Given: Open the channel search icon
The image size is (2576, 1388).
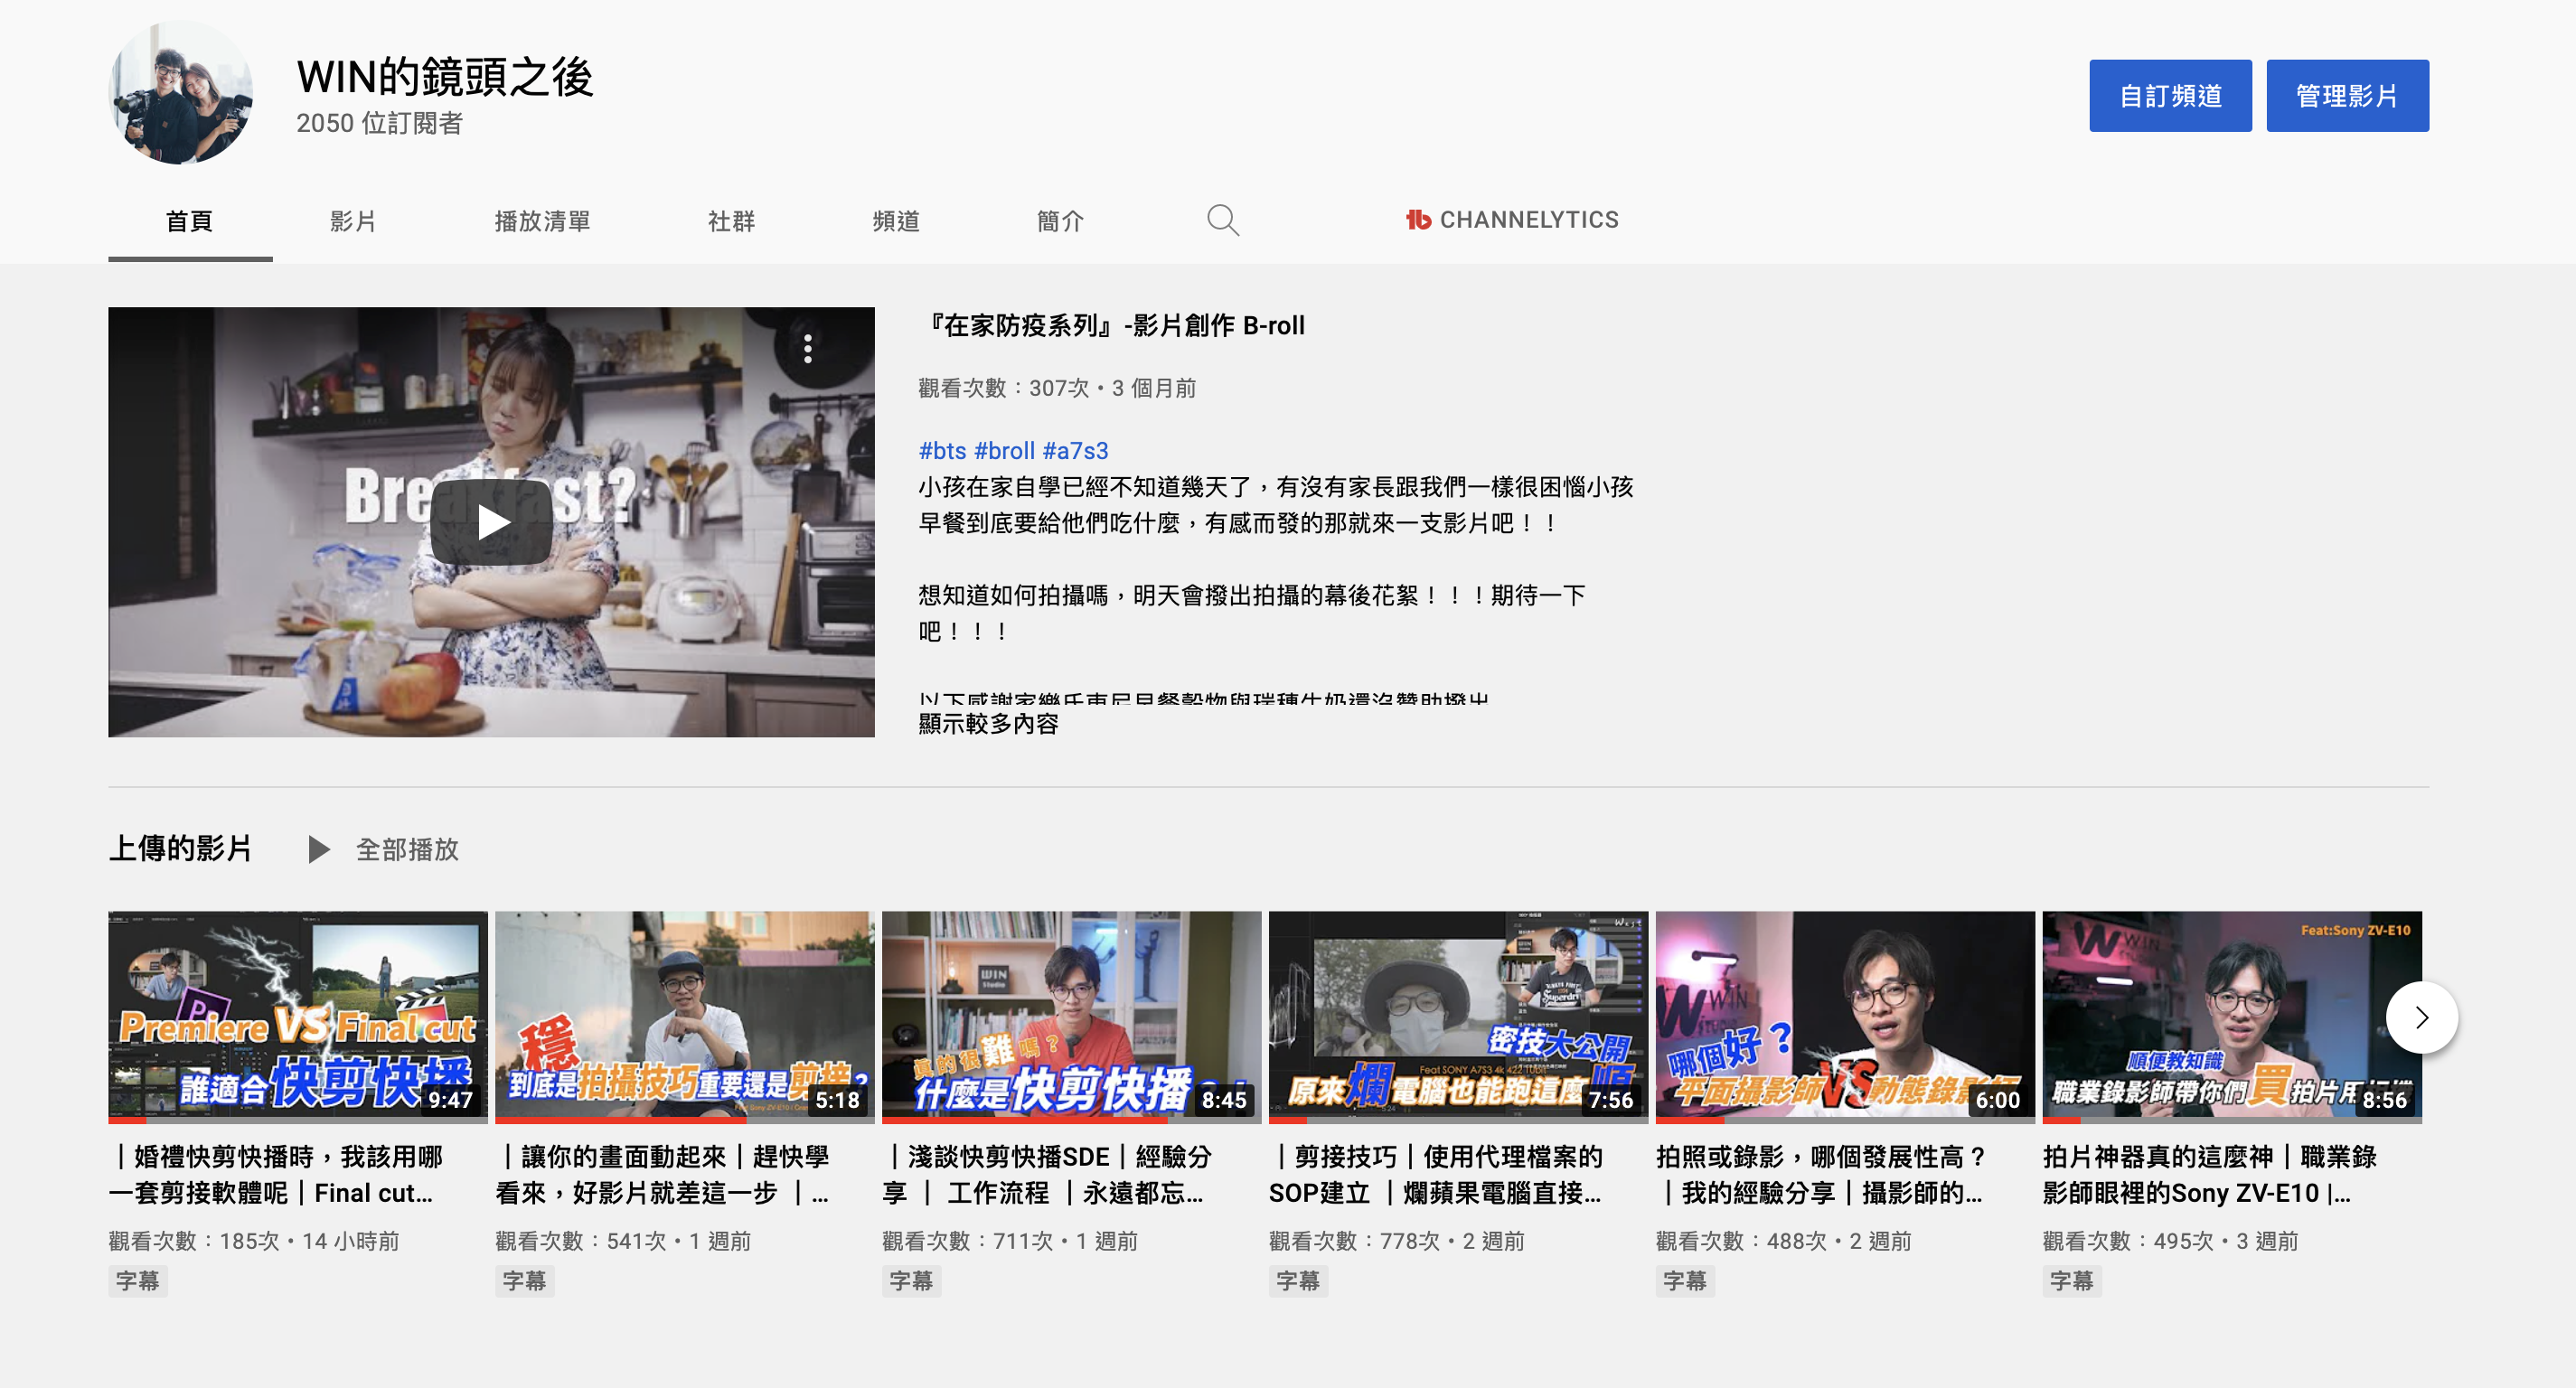Looking at the screenshot, I should tap(1222, 219).
